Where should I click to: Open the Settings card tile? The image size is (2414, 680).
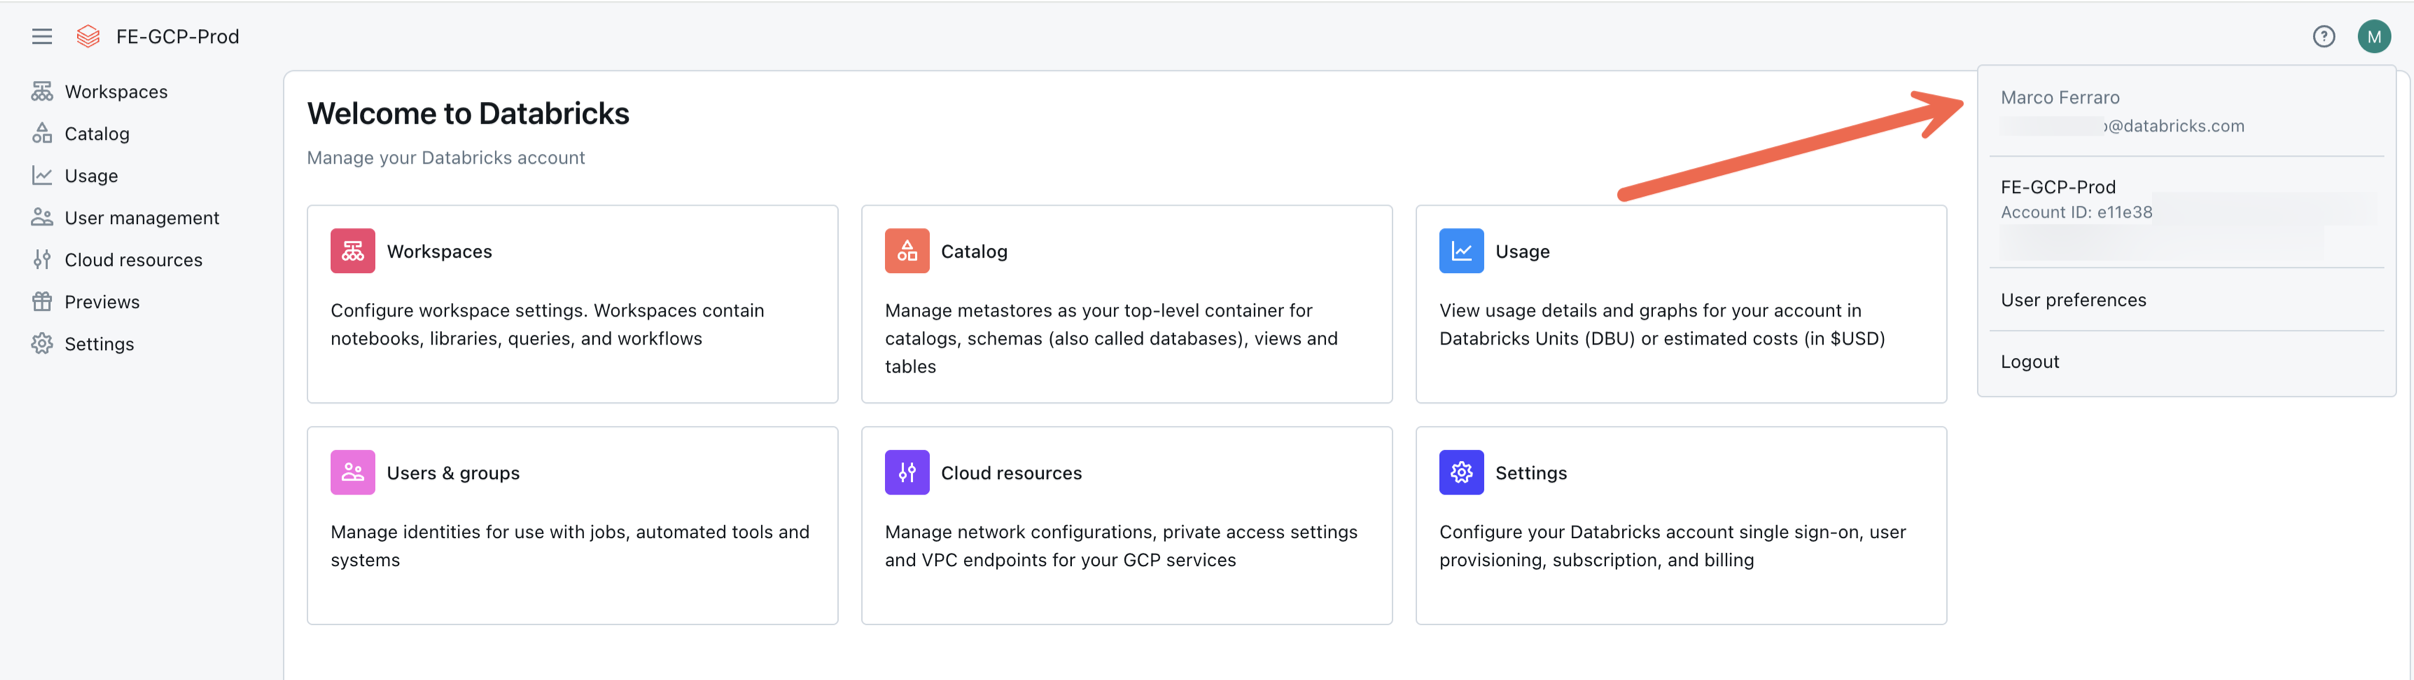(x=1680, y=525)
